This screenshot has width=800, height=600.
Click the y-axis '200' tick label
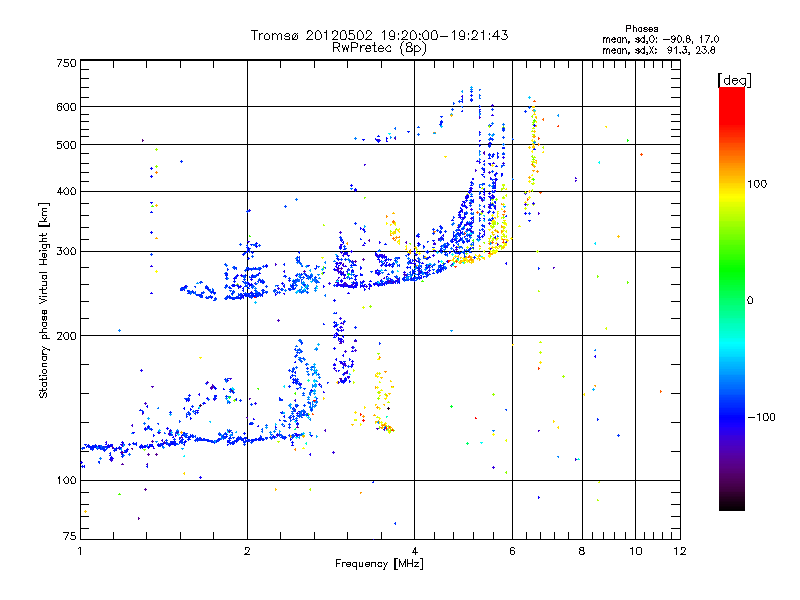[x=66, y=336]
